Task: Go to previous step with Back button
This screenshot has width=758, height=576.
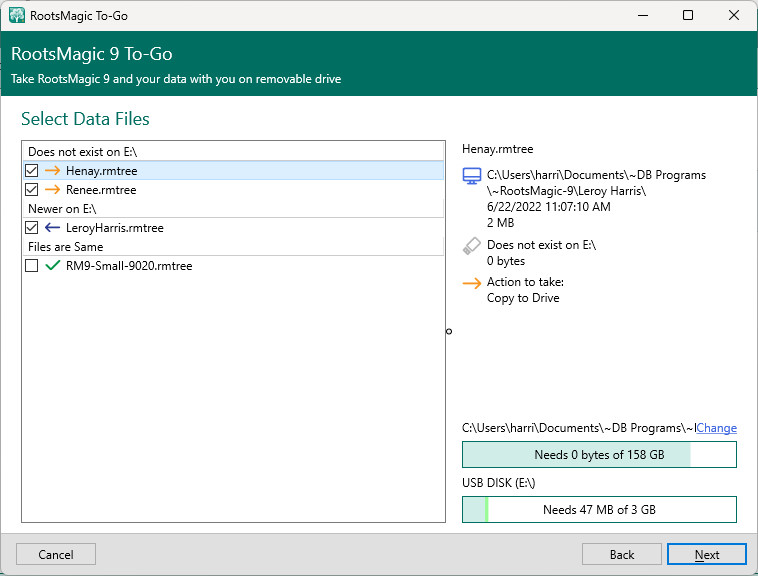Action: tap(621, 554)
